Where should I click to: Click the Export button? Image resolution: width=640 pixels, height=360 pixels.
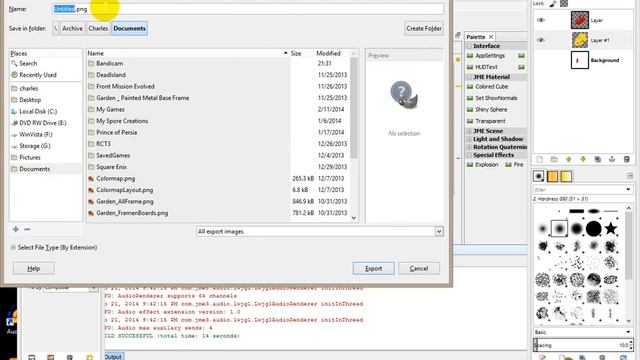click(x=373, y=269)
